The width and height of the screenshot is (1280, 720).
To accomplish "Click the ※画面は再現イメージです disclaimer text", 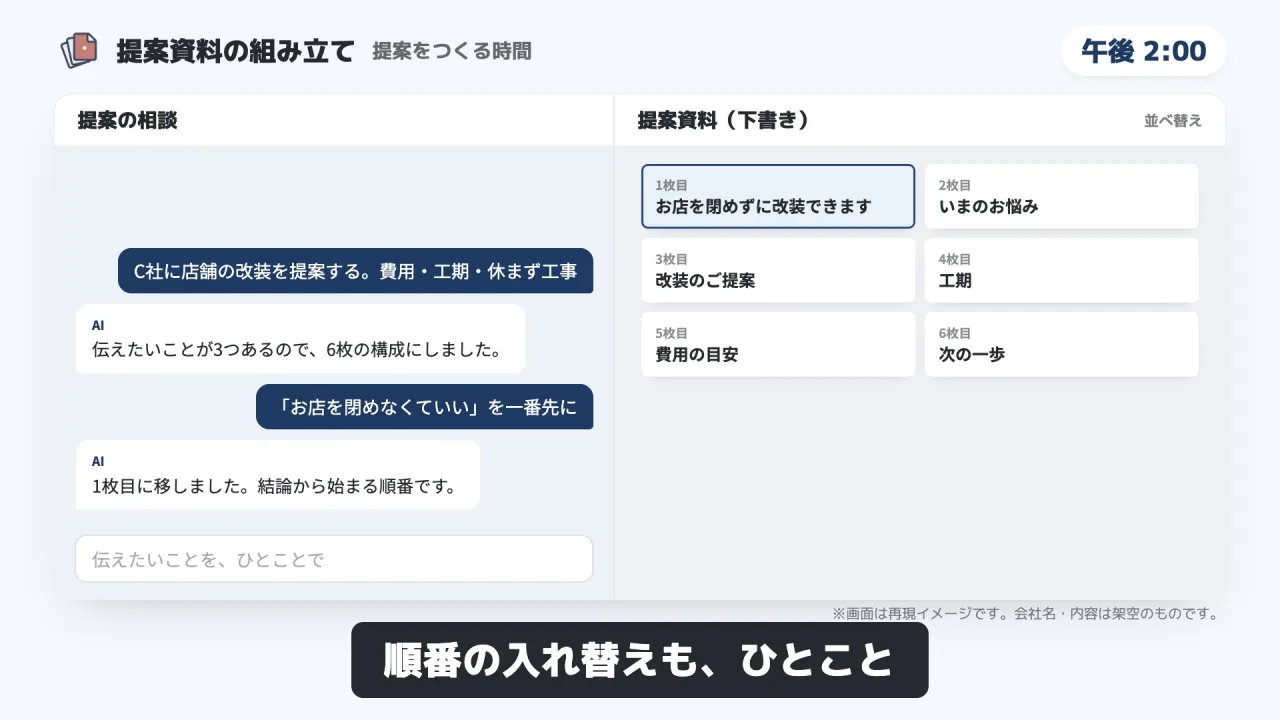I will 1025,614.
